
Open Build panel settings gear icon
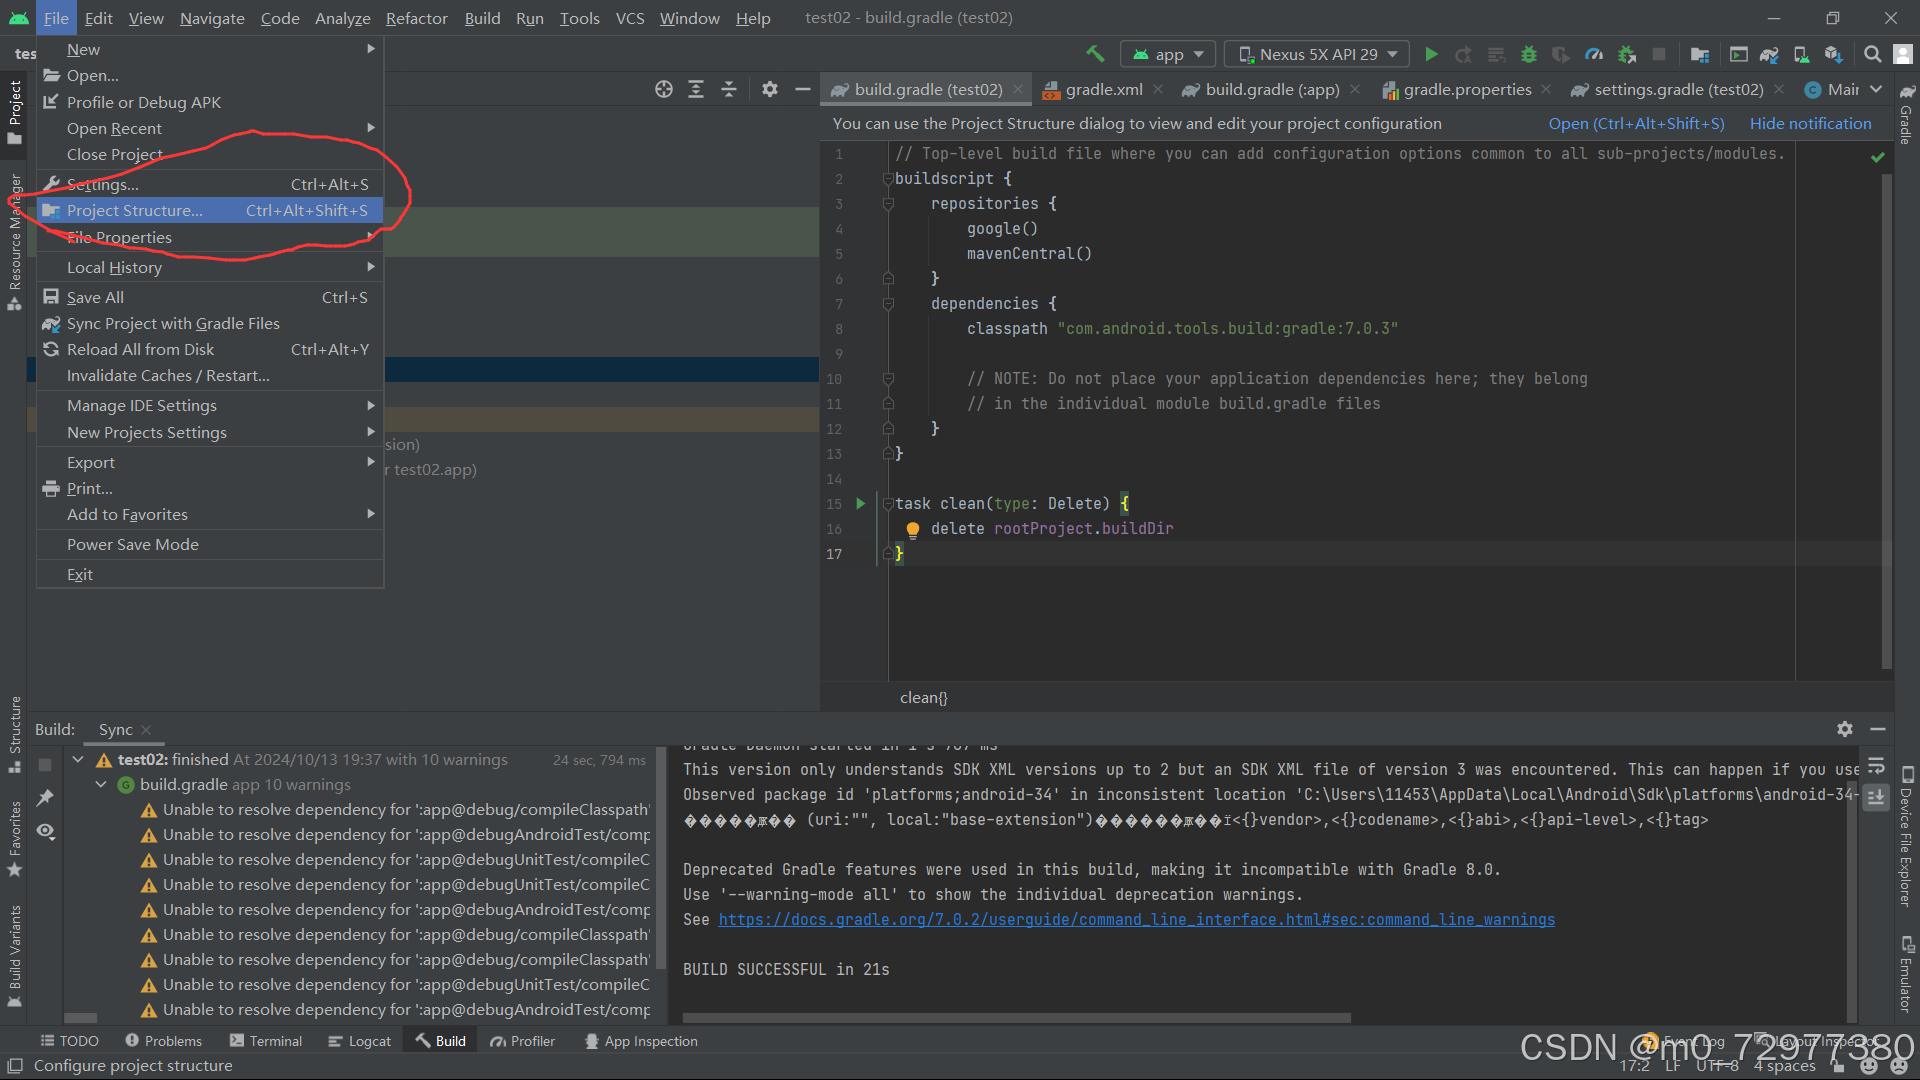pos(1844,729)
